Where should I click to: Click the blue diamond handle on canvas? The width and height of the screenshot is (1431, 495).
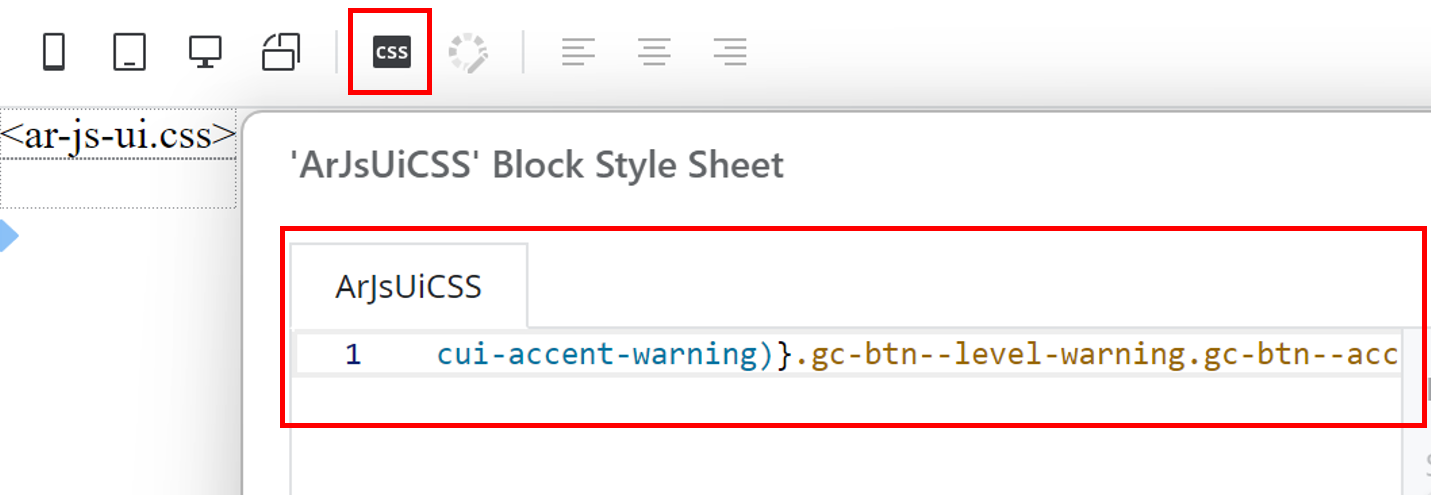(8, 237)
